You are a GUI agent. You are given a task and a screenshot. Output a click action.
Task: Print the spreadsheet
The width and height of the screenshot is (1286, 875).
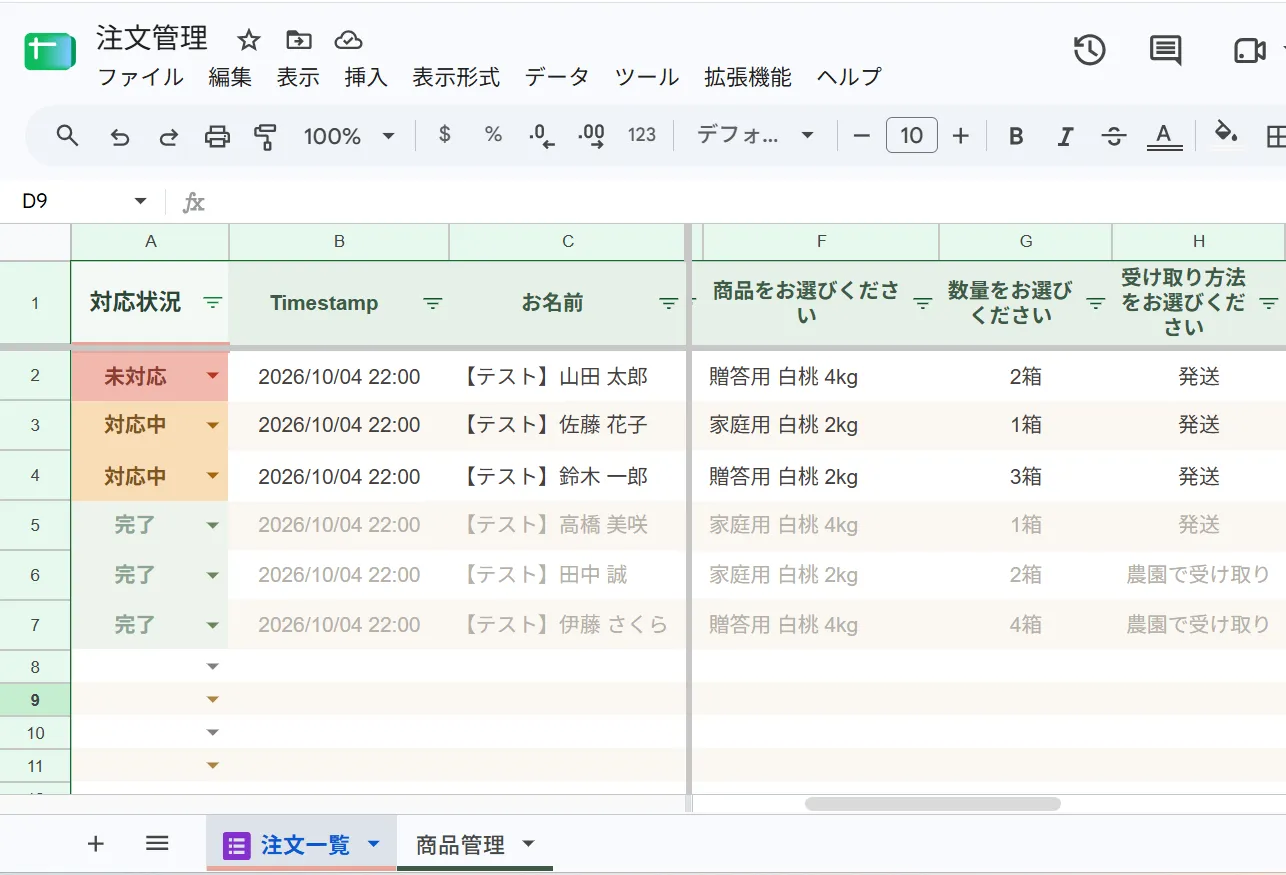(x=217, y=136)
